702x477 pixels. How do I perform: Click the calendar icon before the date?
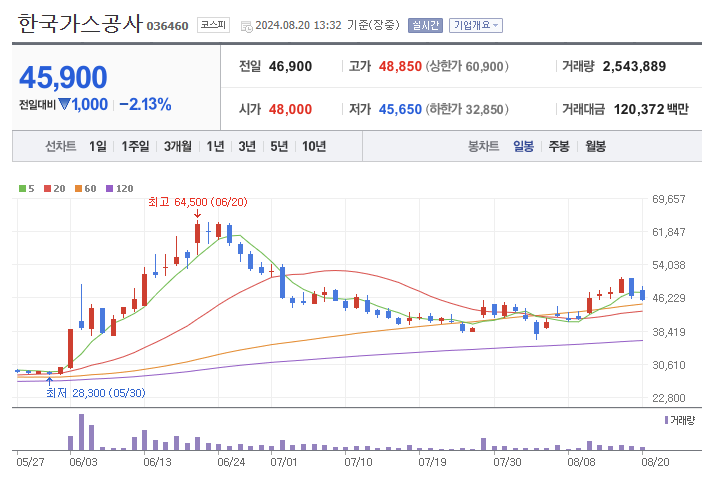pos(246,26)
